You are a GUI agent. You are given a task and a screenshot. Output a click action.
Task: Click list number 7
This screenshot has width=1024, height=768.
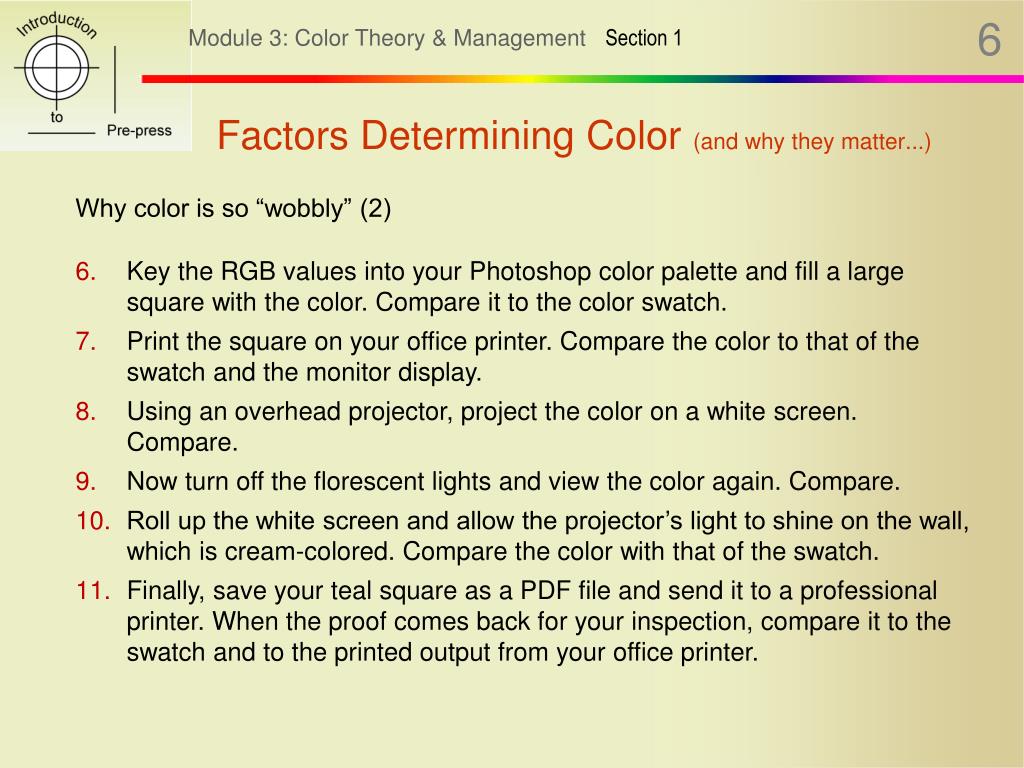[x=86, y=342]
